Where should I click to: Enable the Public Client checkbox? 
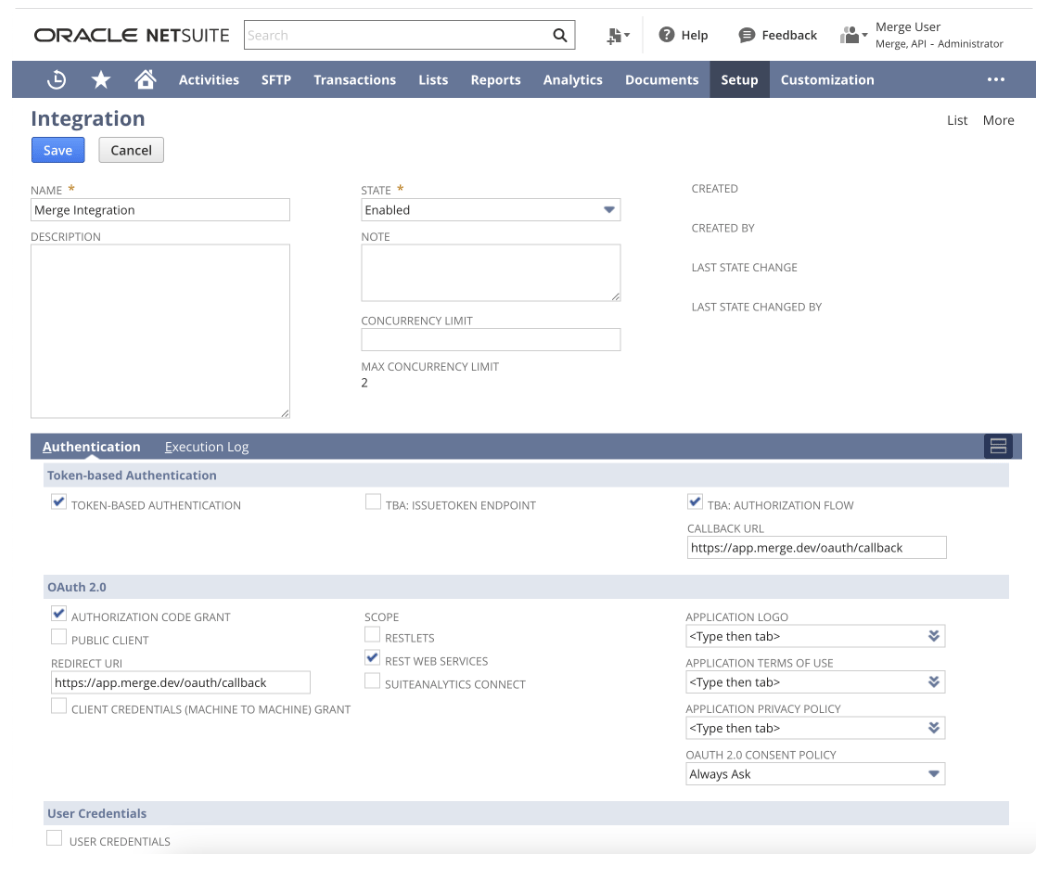pyautogui.click(x=59, y=637)
